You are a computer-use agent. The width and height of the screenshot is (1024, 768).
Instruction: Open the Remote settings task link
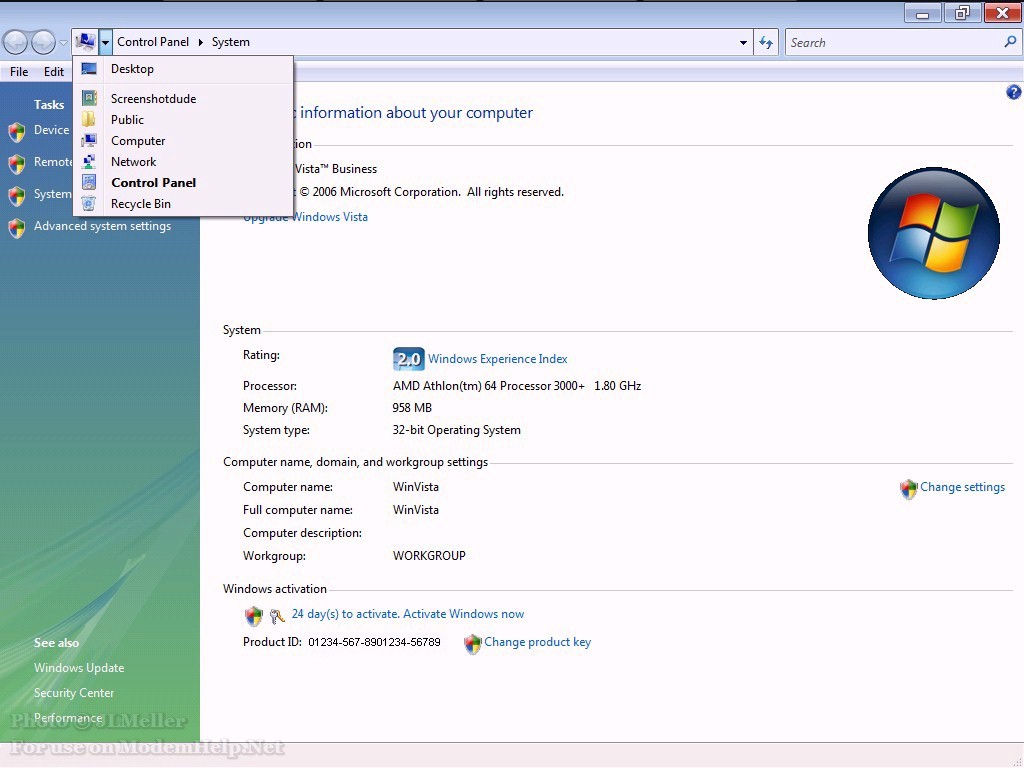[x=53, y=161]
